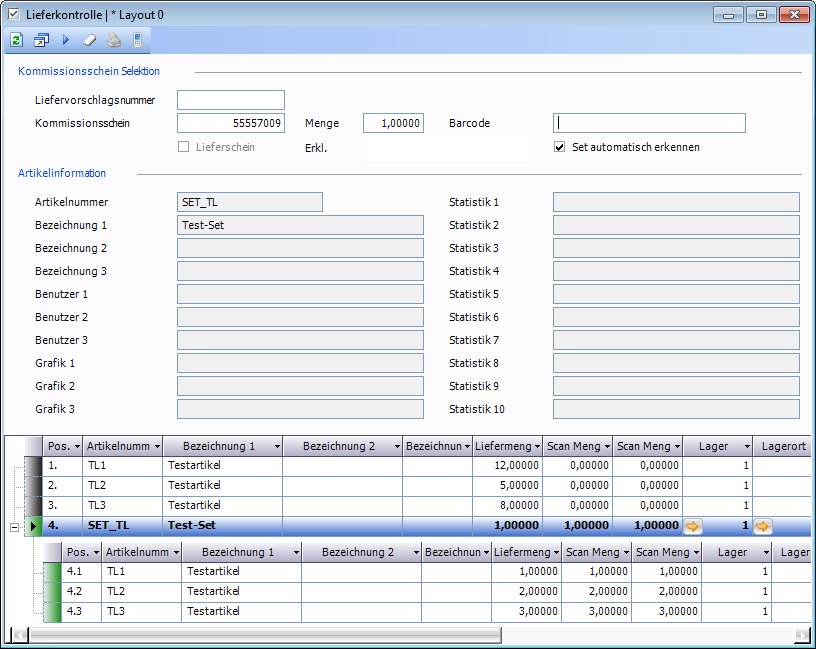
Task: Click the Lager column header in top grid
Action: [712, 446]
